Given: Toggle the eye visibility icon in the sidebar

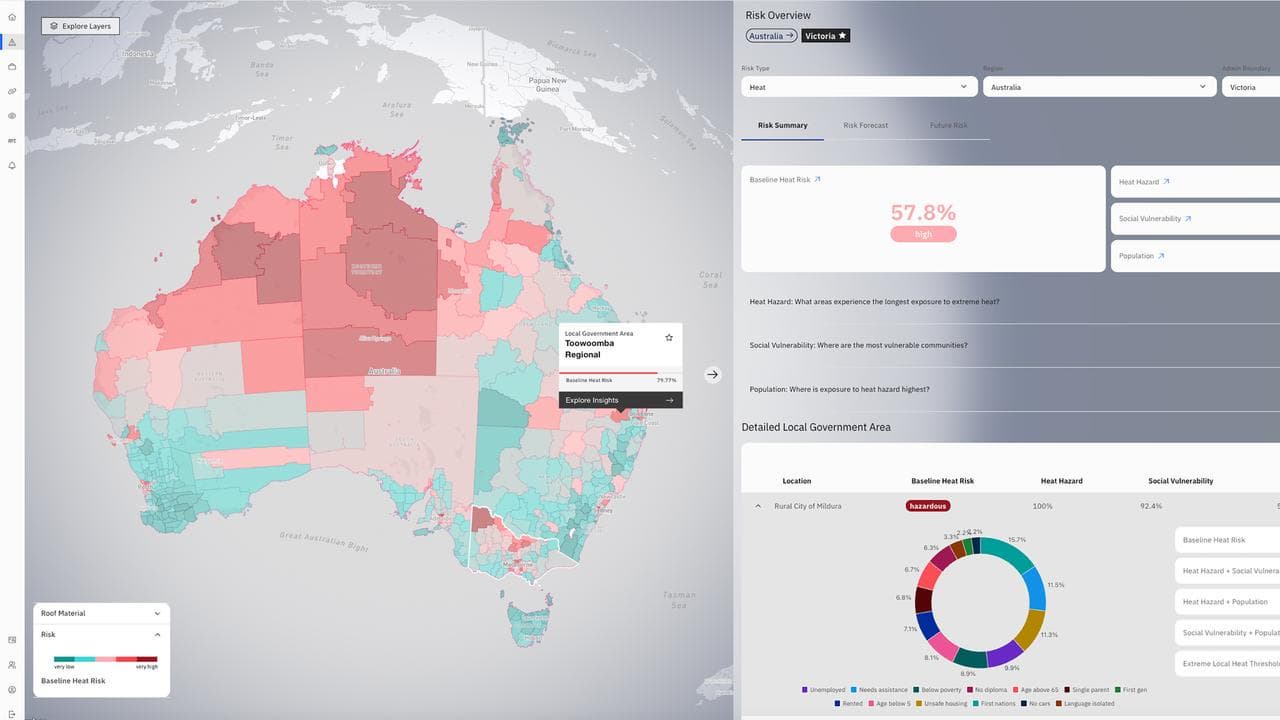Looking at the screenshot, I should 12,116.
